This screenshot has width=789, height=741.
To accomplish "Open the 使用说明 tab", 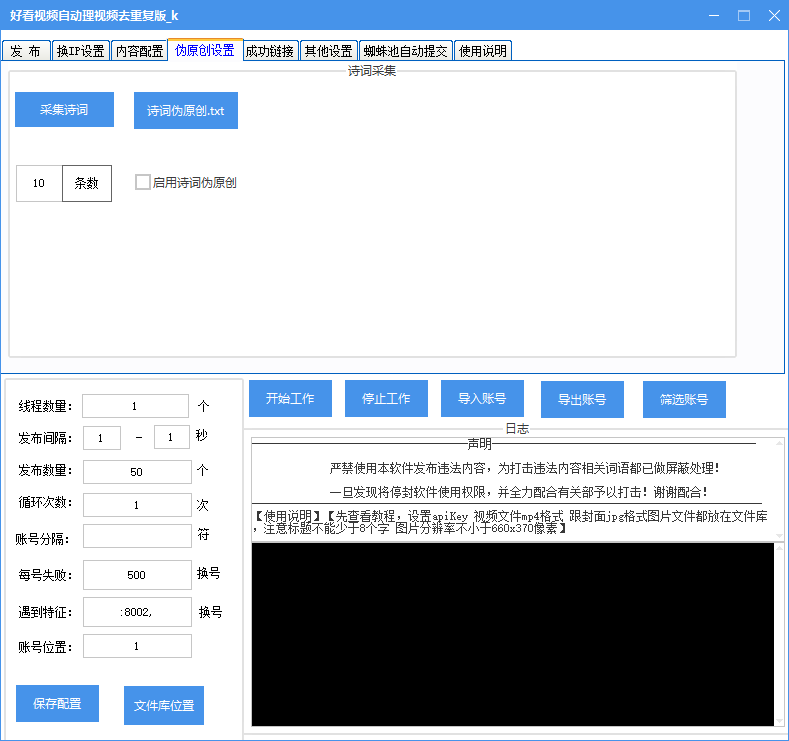I will tap(483, 51).
